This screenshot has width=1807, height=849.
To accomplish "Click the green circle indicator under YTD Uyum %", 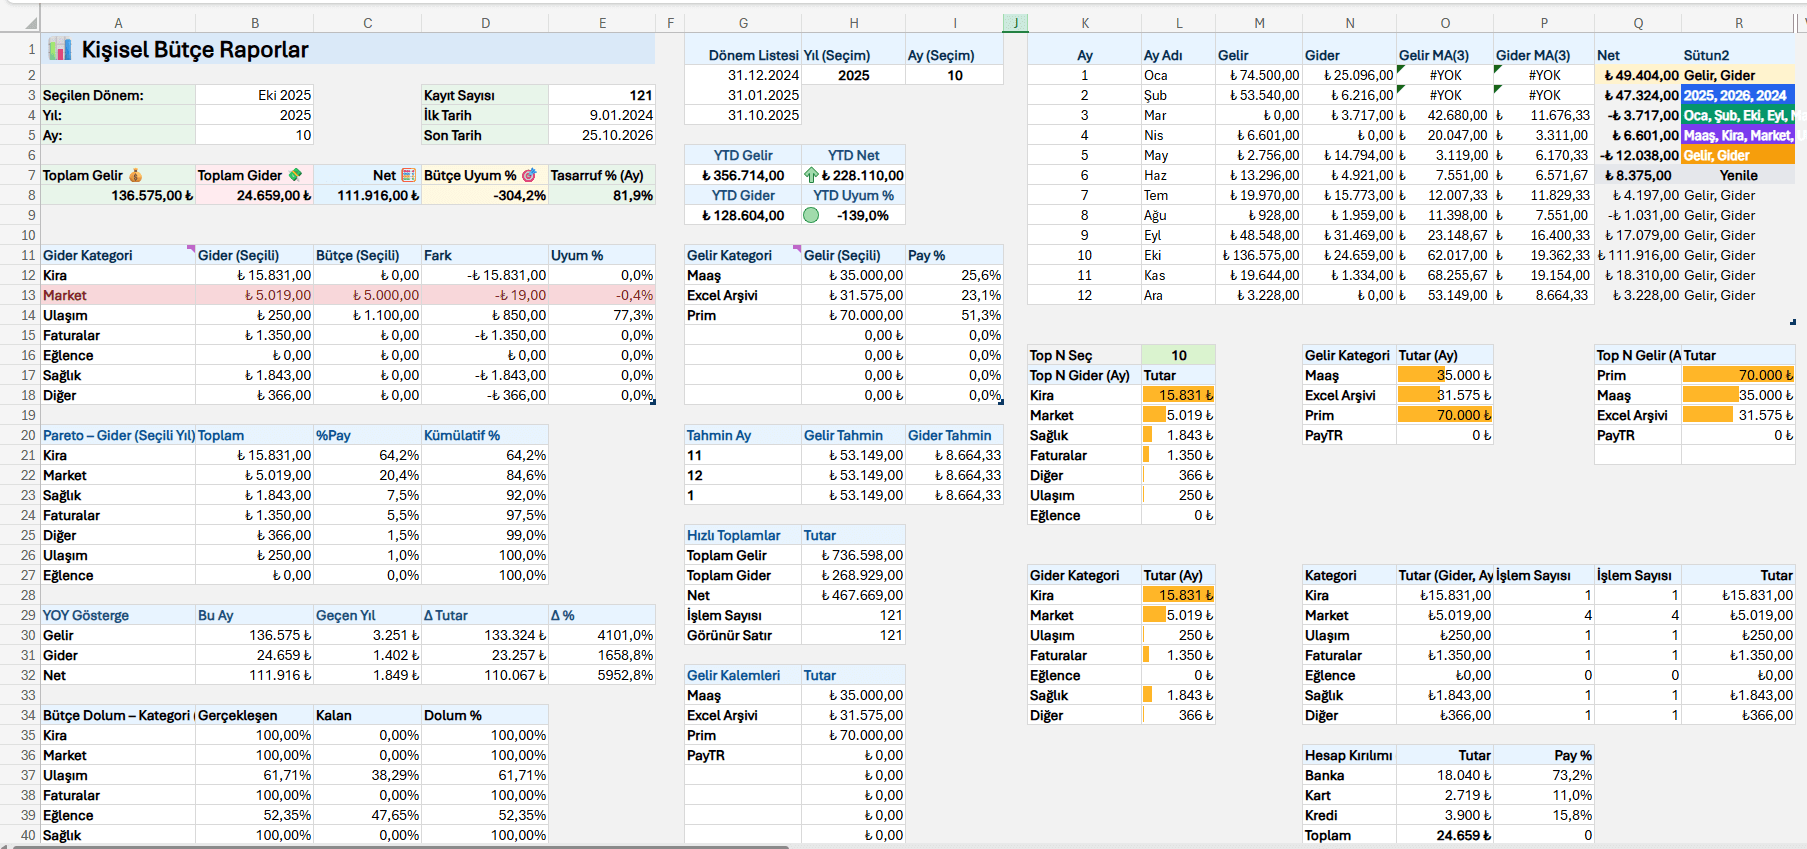I will tap(811, 215).
